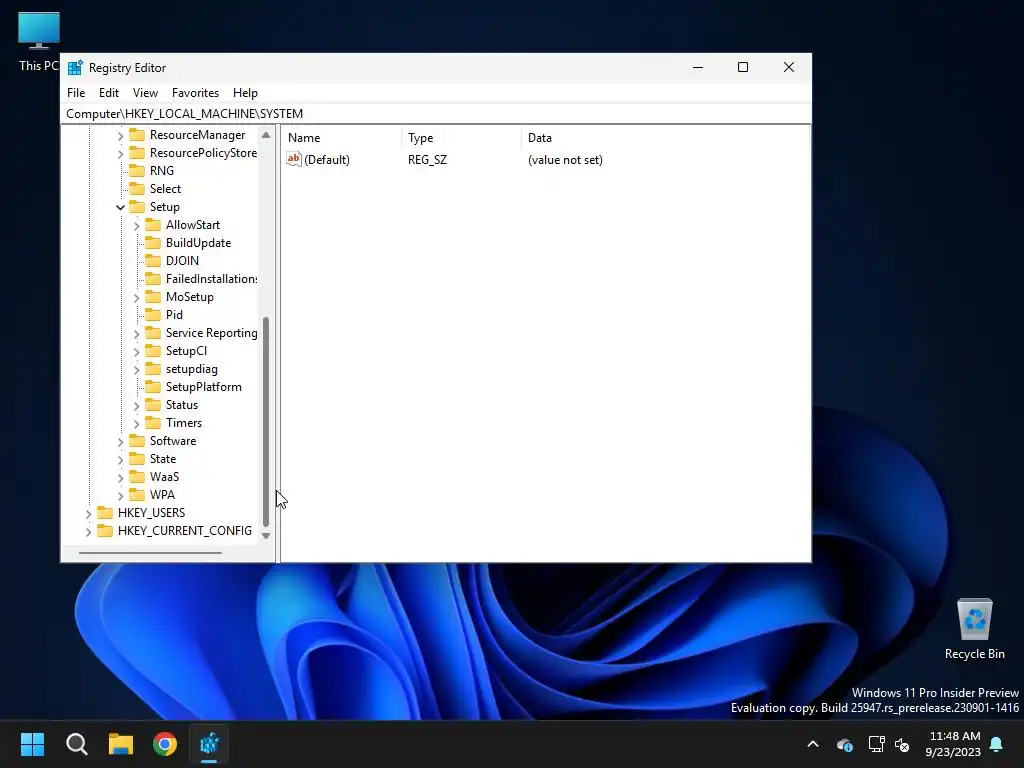The width and height of the screenshot is (1024, 768).
Task: Expand the State key
Action: tap(120, 460)
